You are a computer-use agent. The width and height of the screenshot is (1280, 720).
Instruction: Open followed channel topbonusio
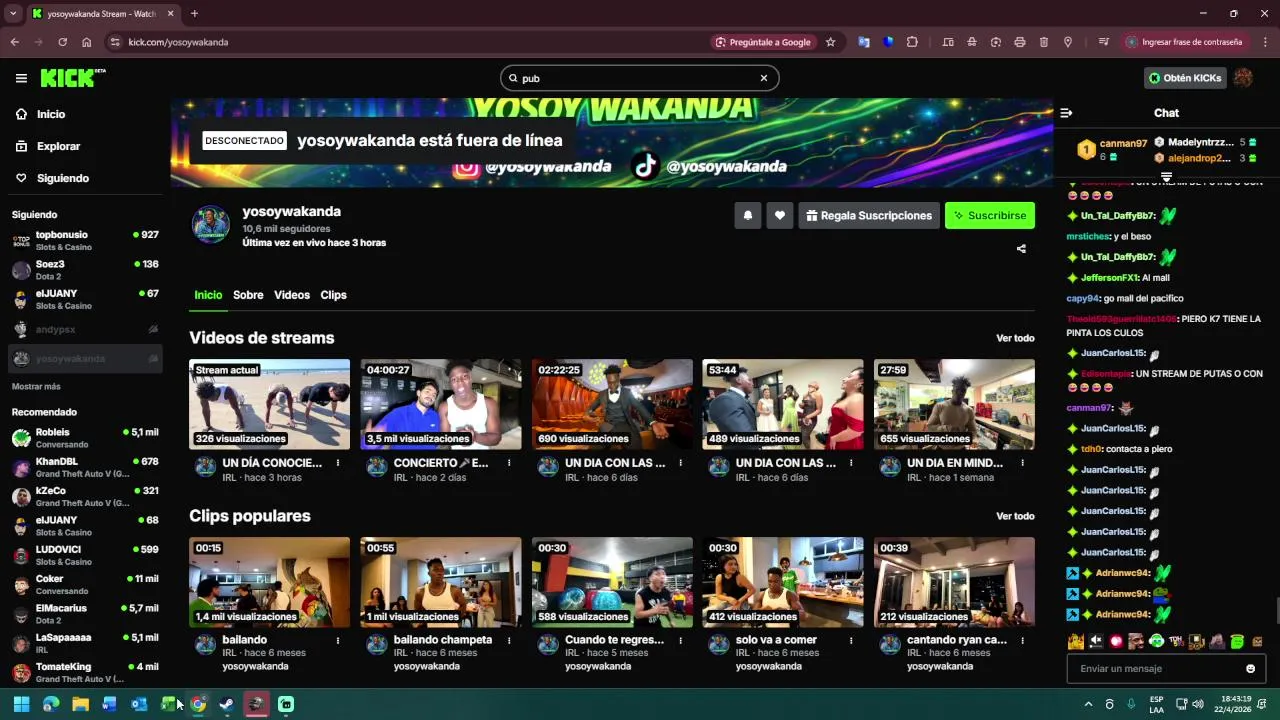(x=85, y=241)
